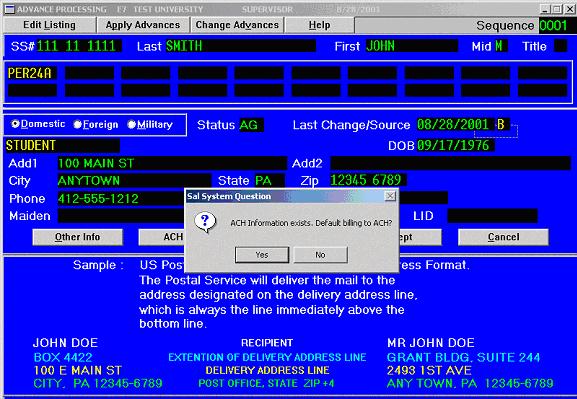Viewport: 577px width, 399px height.
Task: Click the 'BOX 4422' sample text
Action: 63,357
